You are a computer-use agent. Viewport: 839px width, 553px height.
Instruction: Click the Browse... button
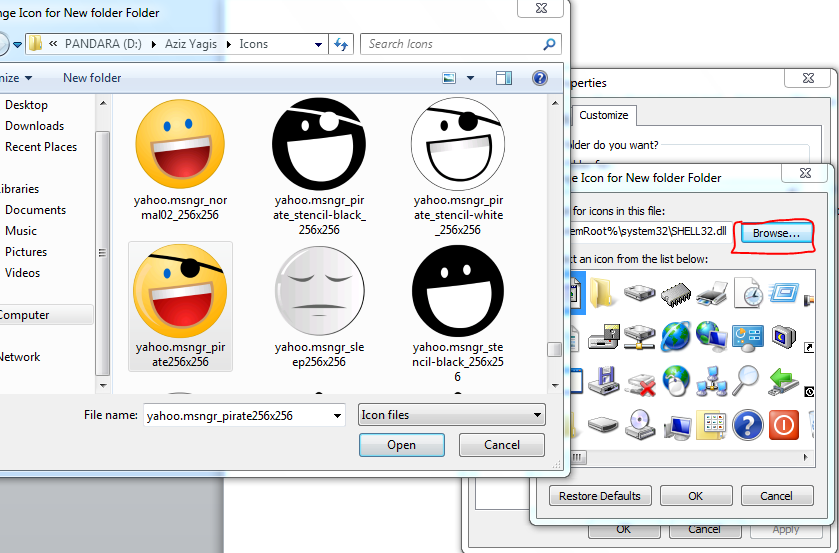[x=776, y=233]
